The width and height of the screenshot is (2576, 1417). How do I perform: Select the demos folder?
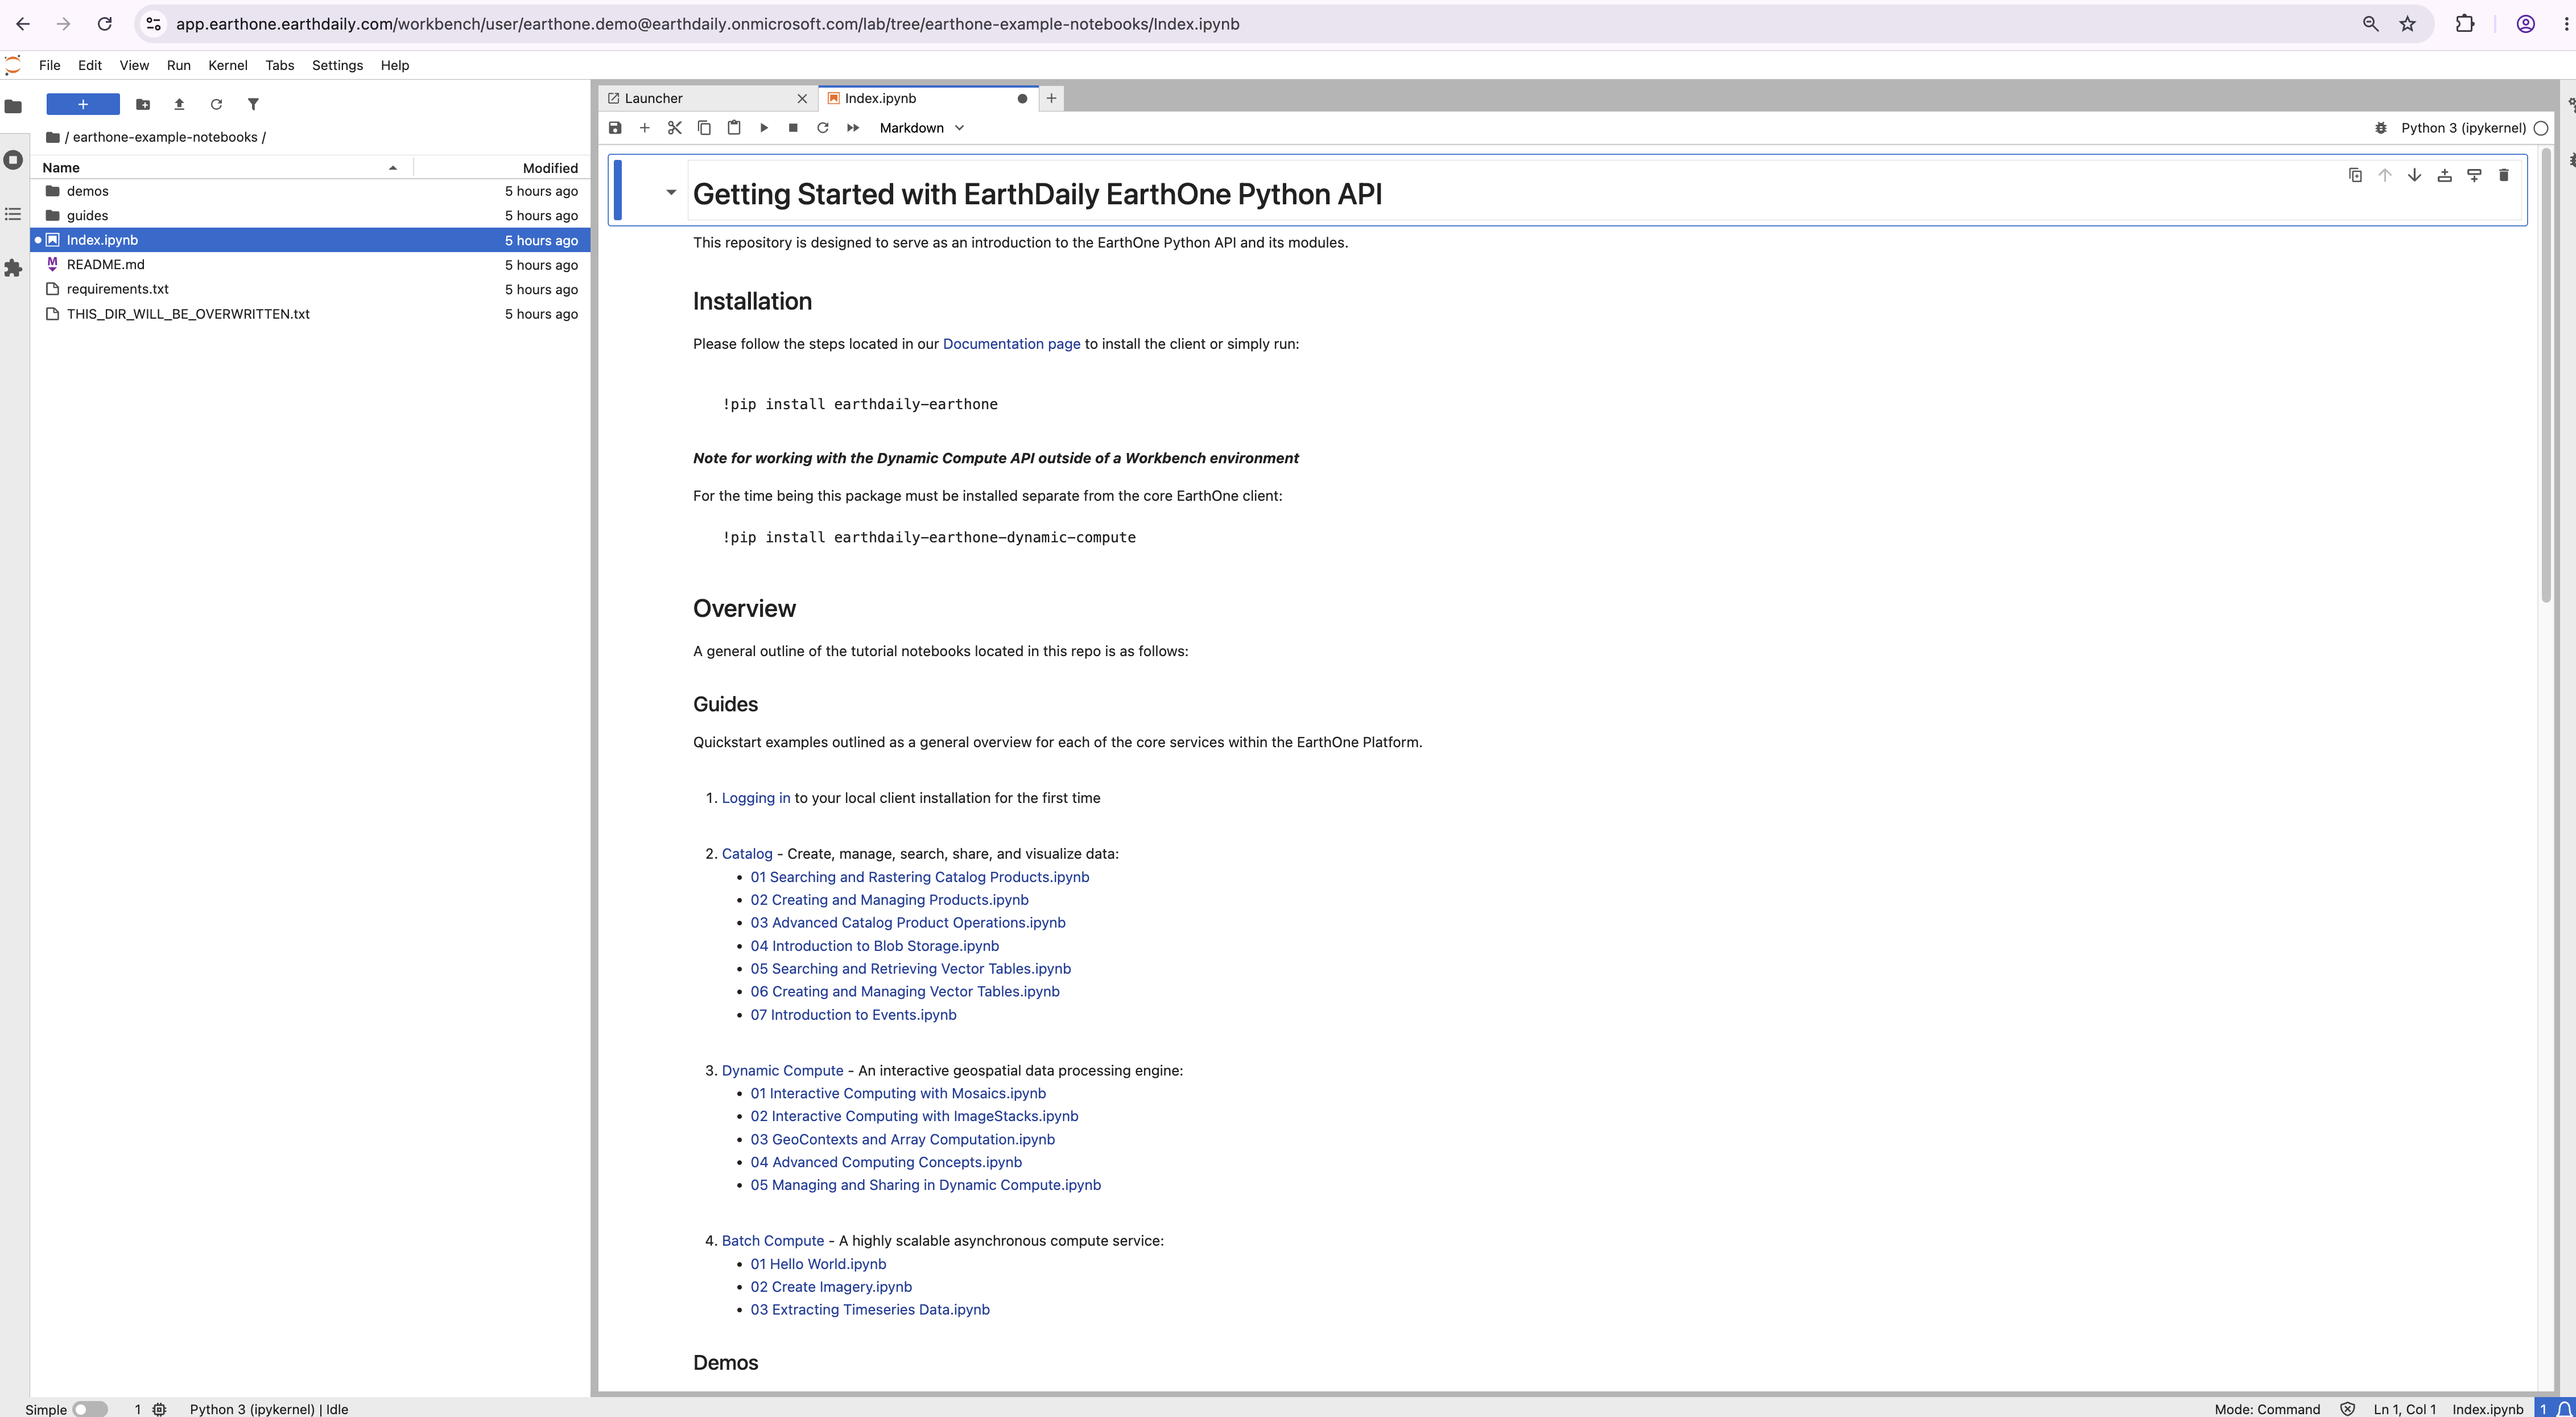point(311,191)
